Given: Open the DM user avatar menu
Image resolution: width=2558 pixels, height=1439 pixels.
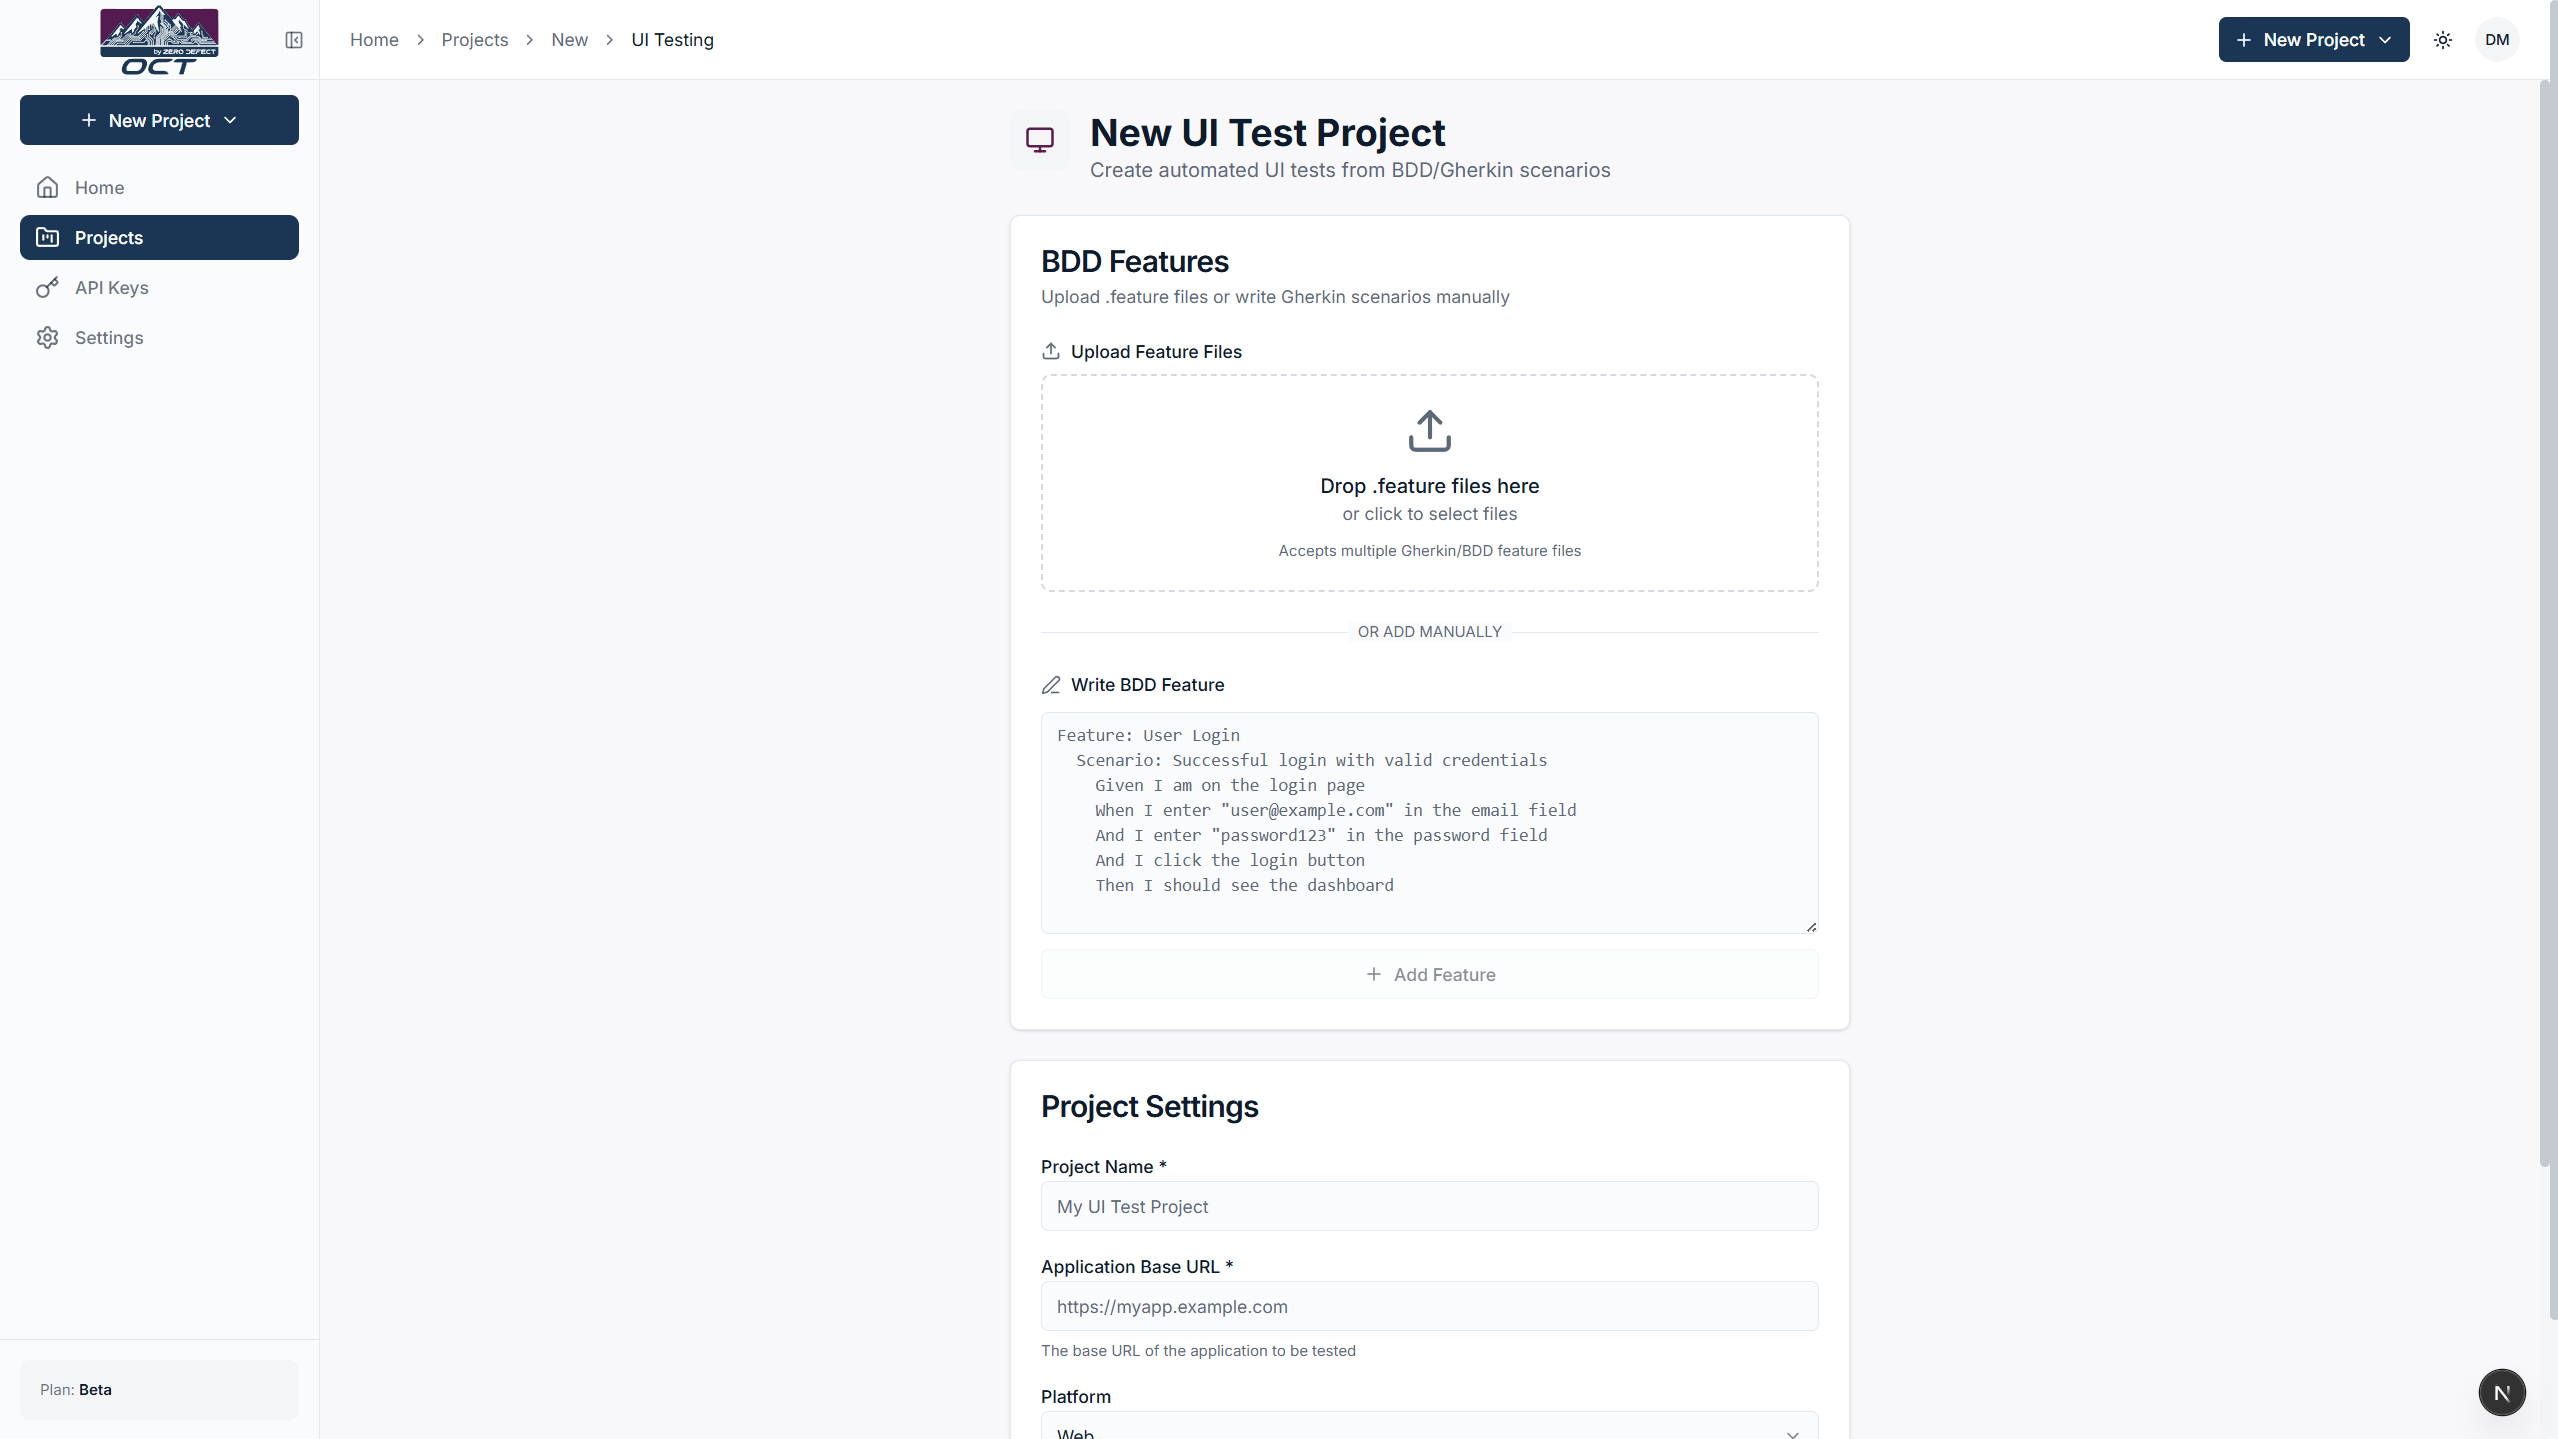Looking at the screenshot, I should click(2497, 40).
